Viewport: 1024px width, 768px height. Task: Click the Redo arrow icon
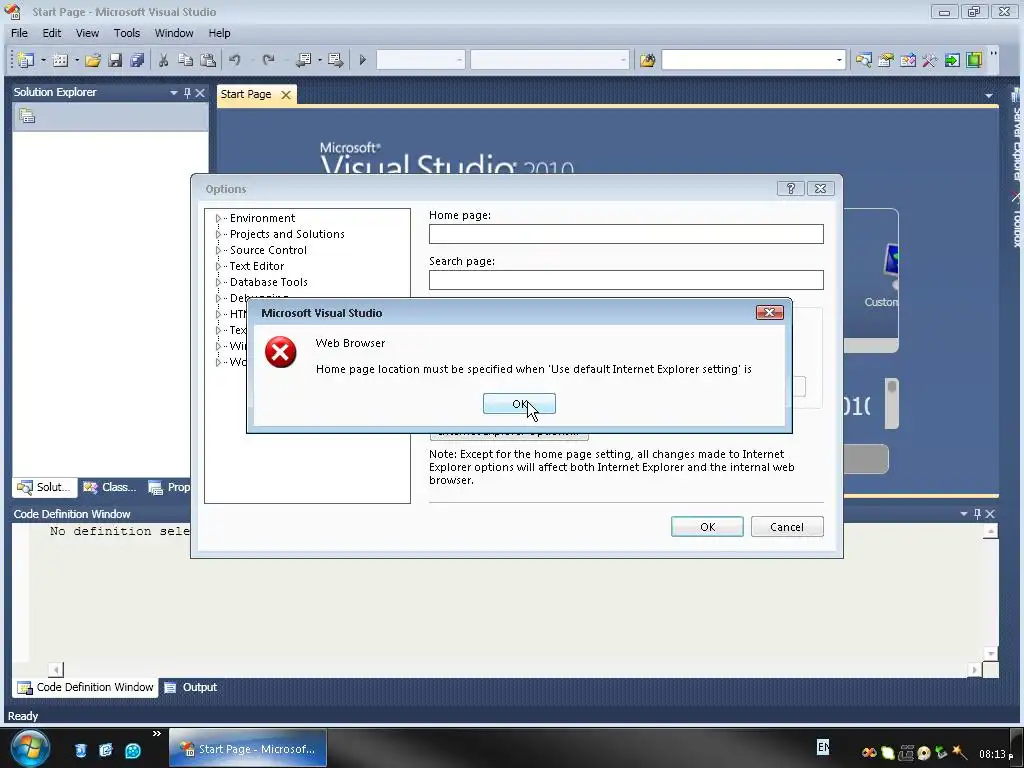tap(268, 60)
